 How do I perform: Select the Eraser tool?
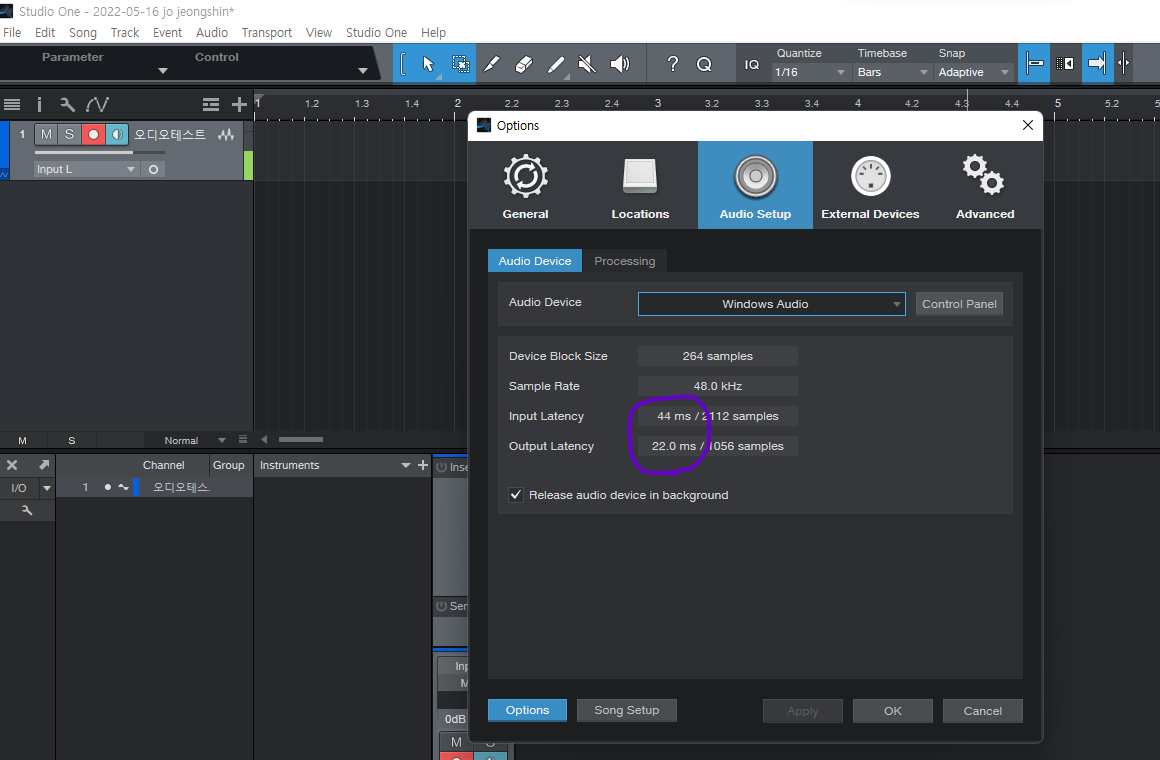(523, 64)
